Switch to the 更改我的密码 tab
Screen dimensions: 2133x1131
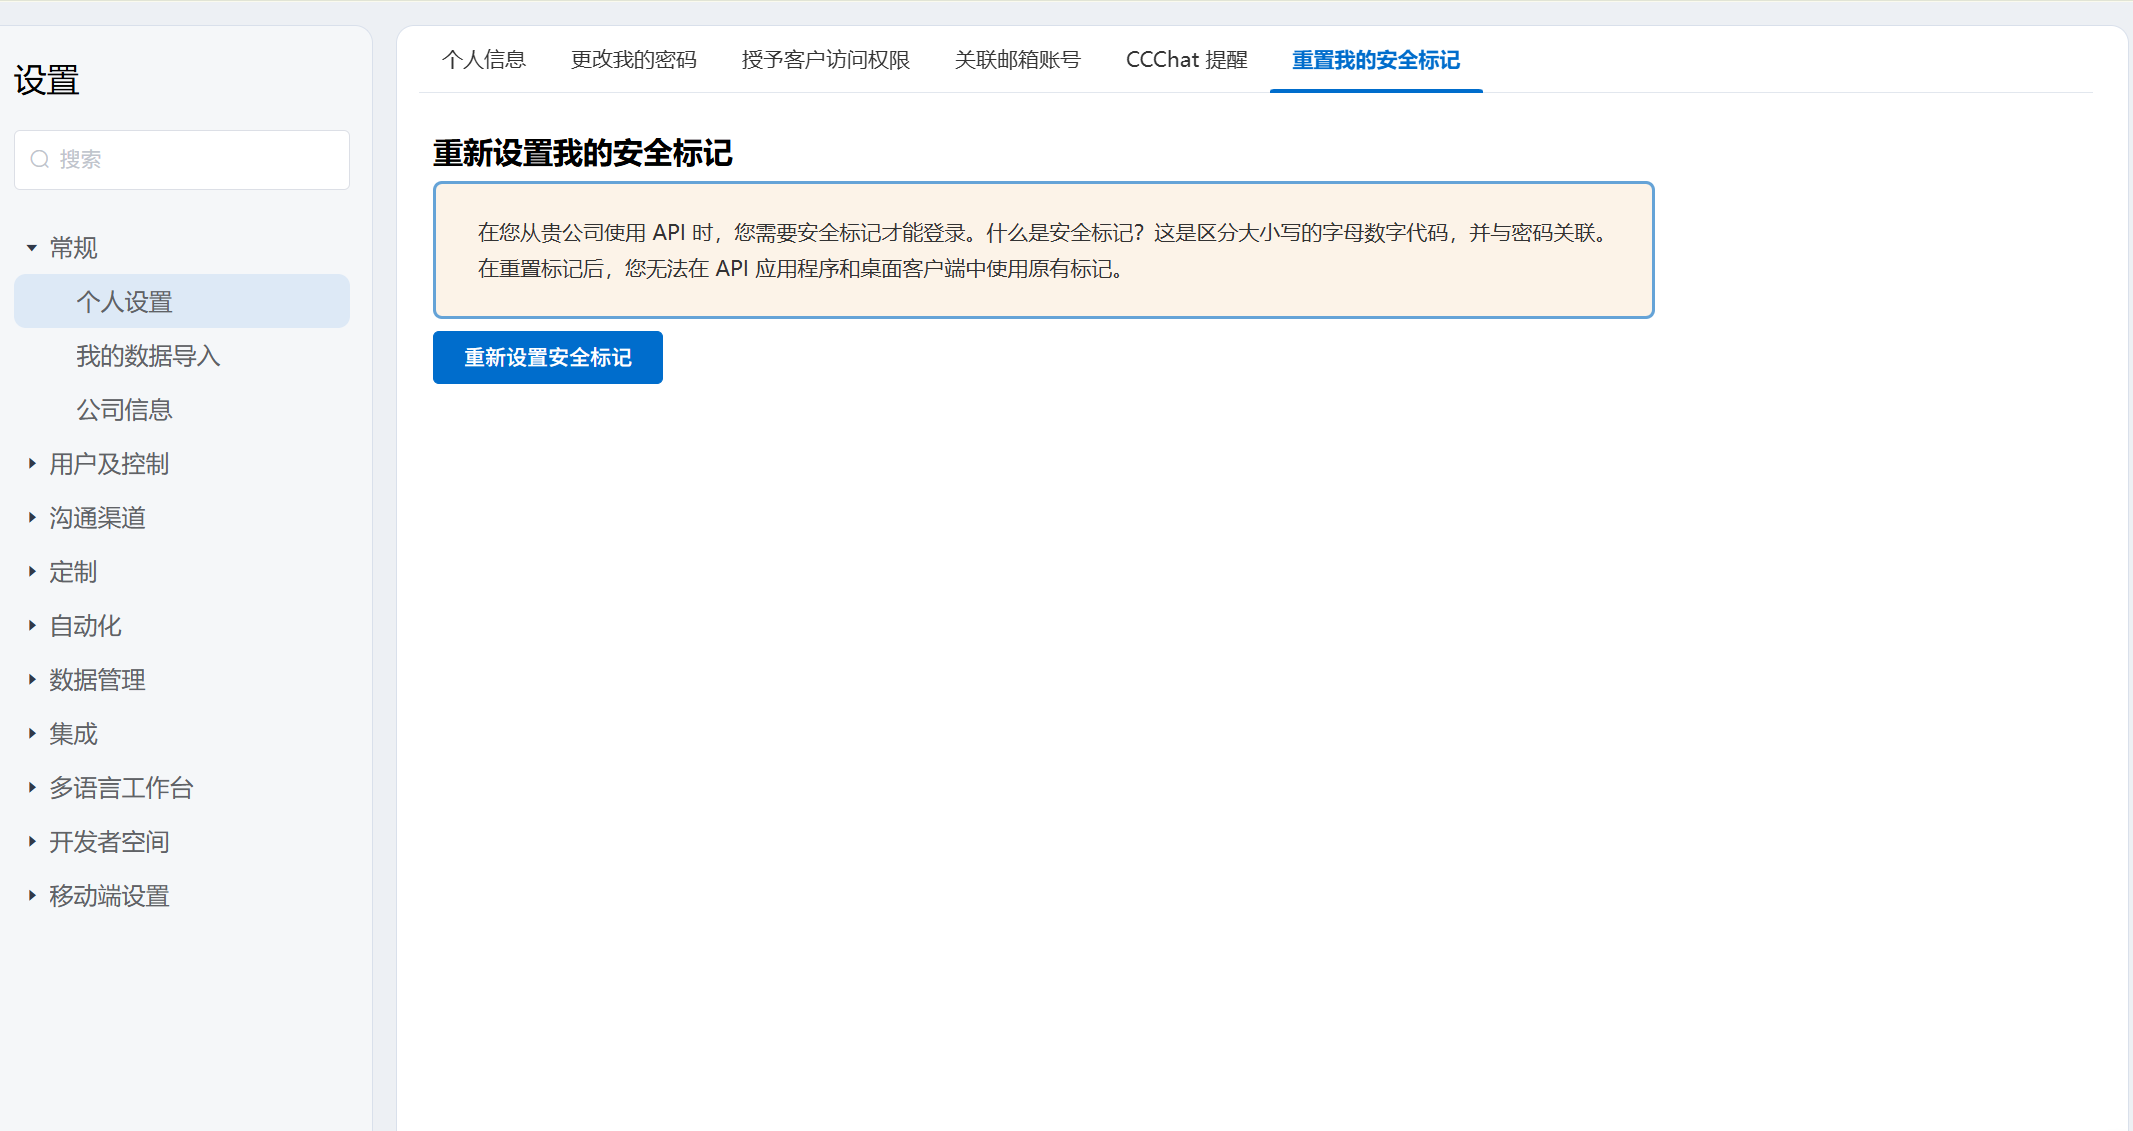[x=633, y=60]
